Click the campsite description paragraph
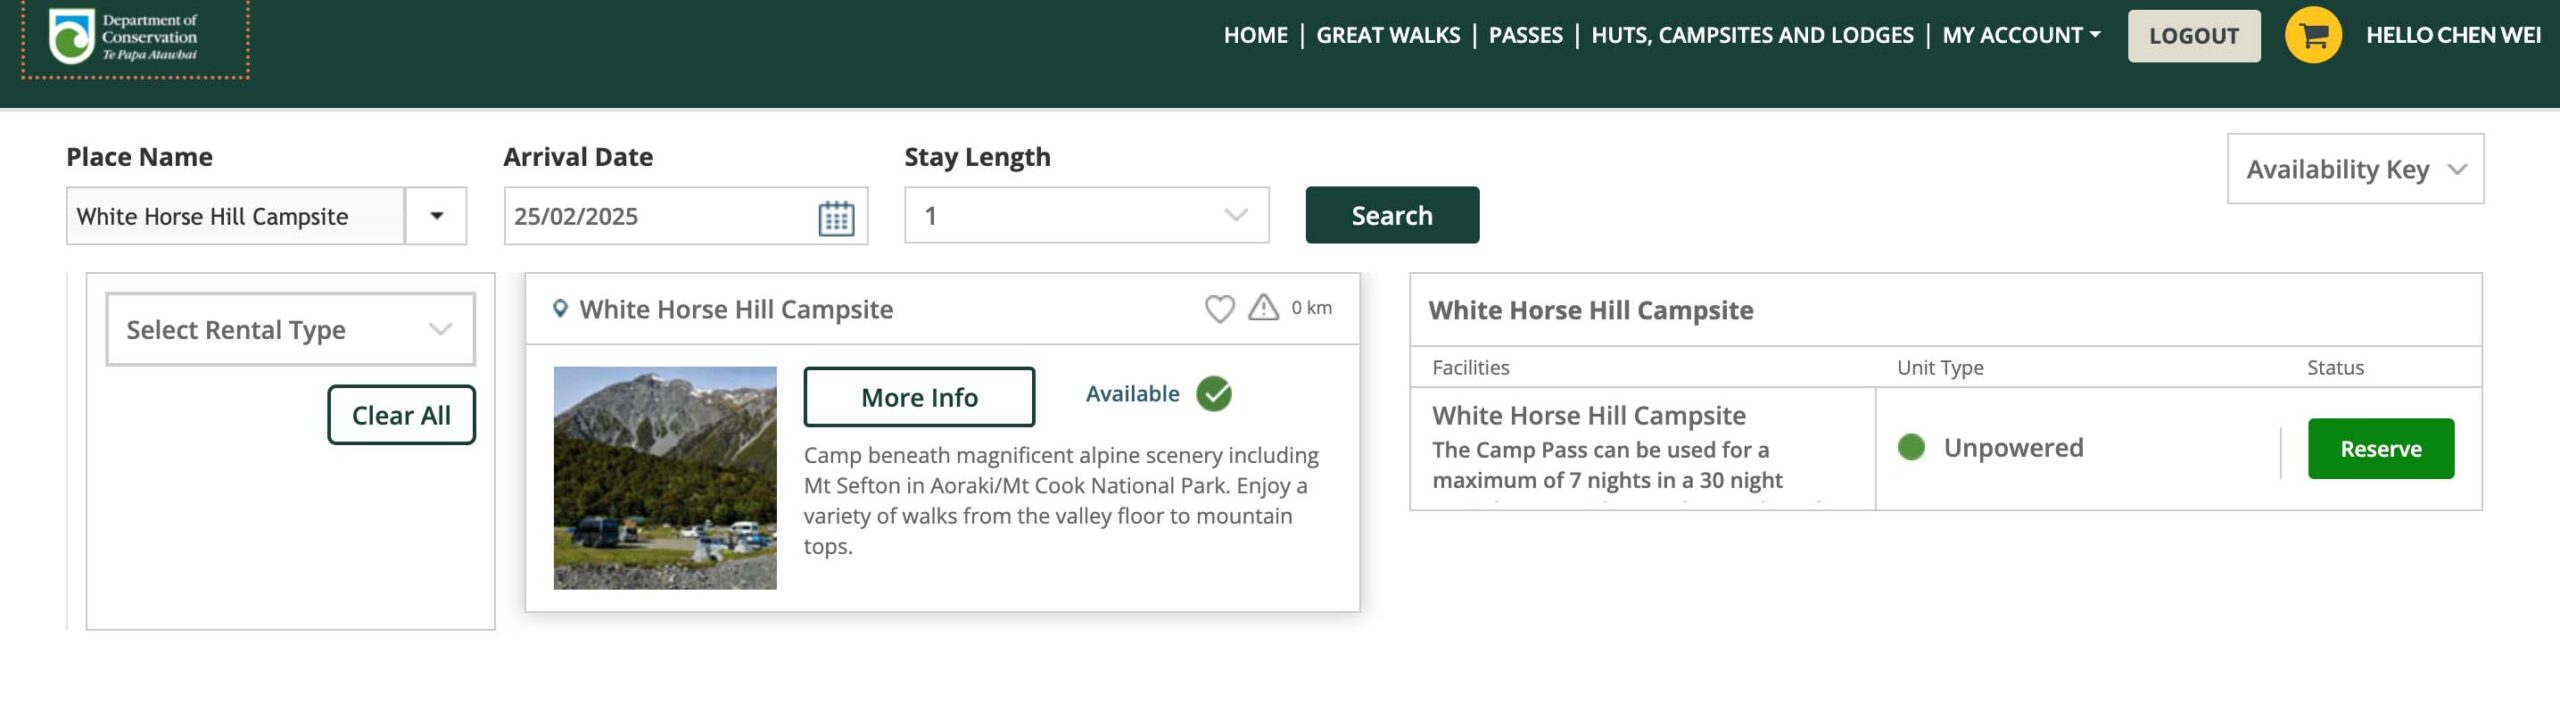Viewport: 2560px width, 719px height. coord(1061,501)
